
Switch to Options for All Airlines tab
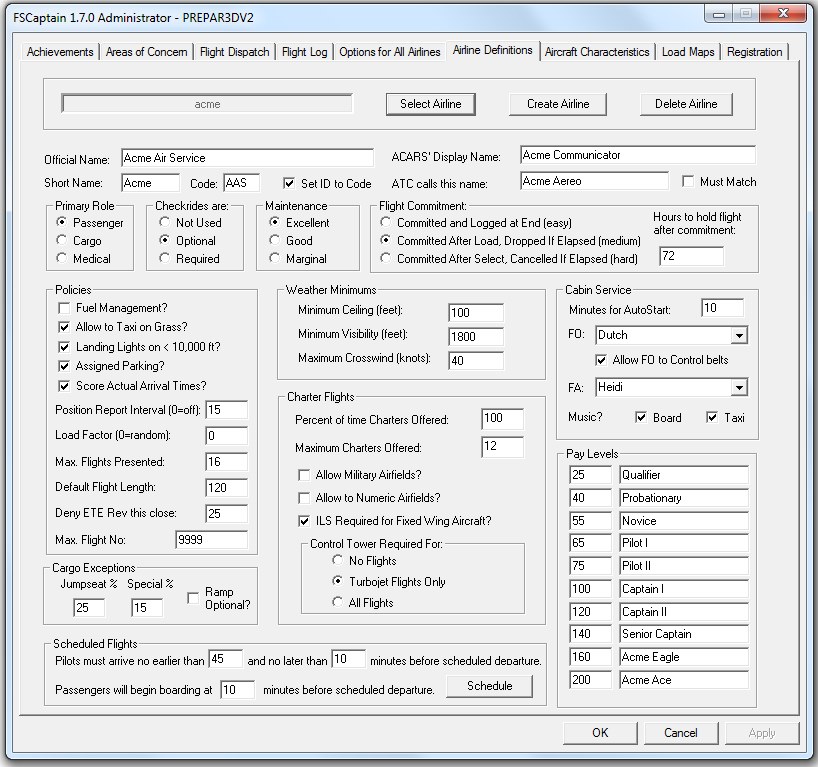390,52
